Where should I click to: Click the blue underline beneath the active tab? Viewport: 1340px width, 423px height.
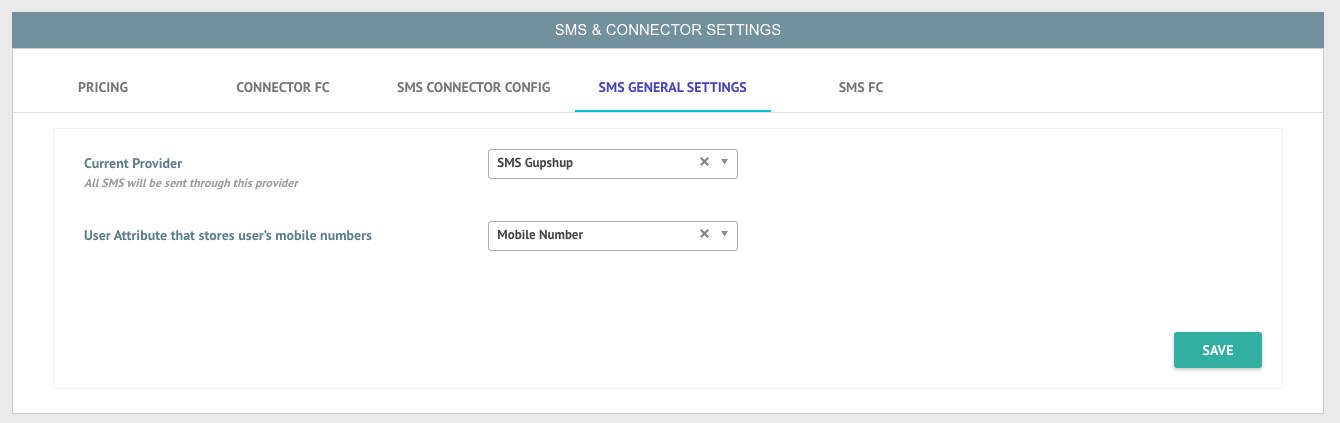(x=673, y=110)
